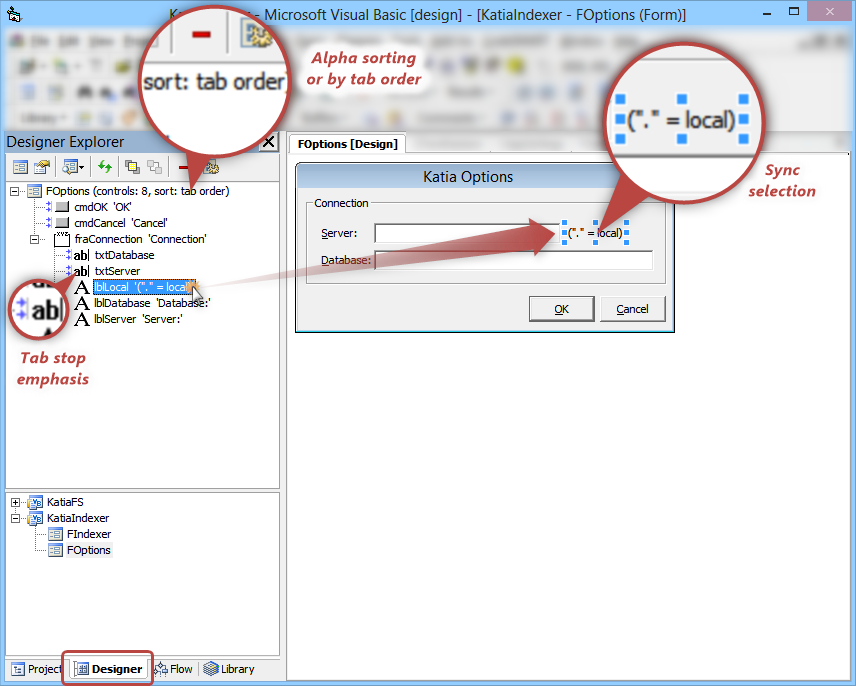Collapse the FOptions root tree node
The image size is (856, 686).
pos(15,191)
